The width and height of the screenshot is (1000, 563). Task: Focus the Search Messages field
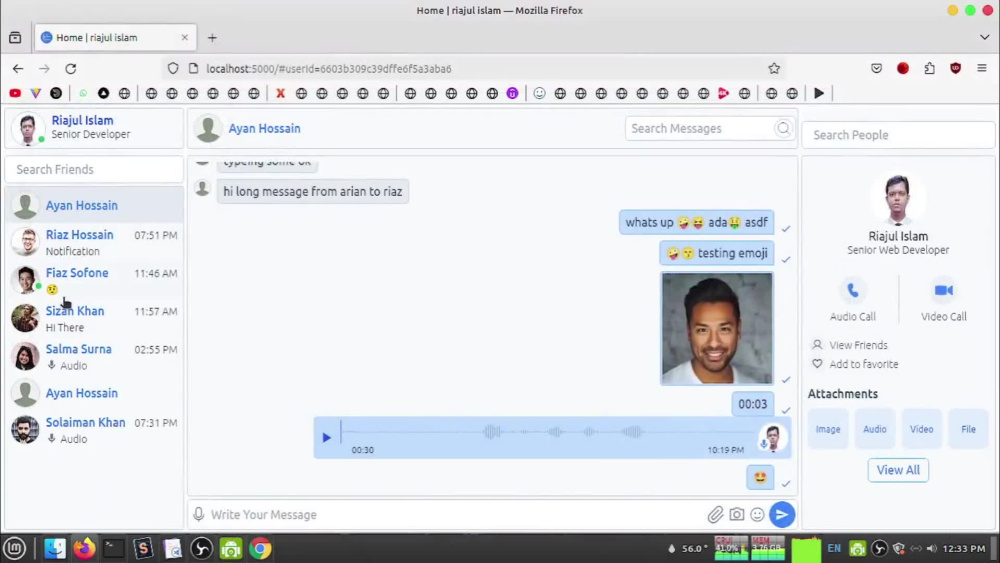700,129
